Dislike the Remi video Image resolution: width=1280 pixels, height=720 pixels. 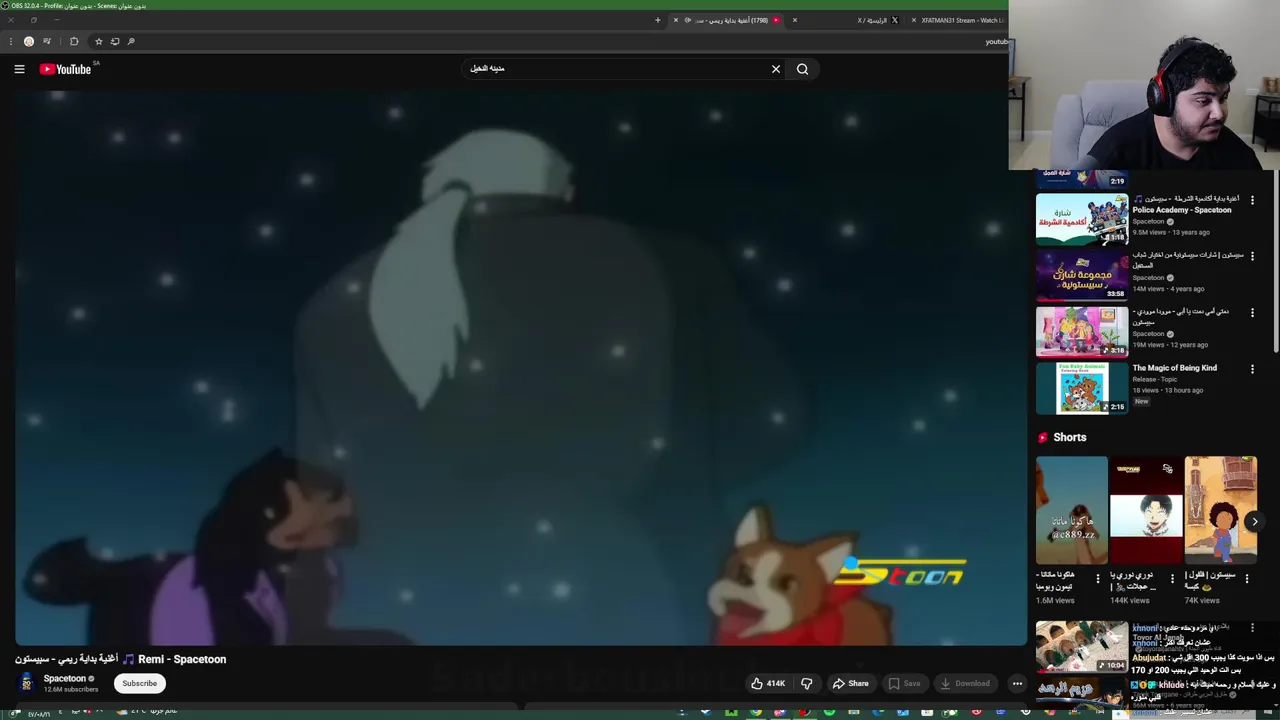click(x=806, y=684)
